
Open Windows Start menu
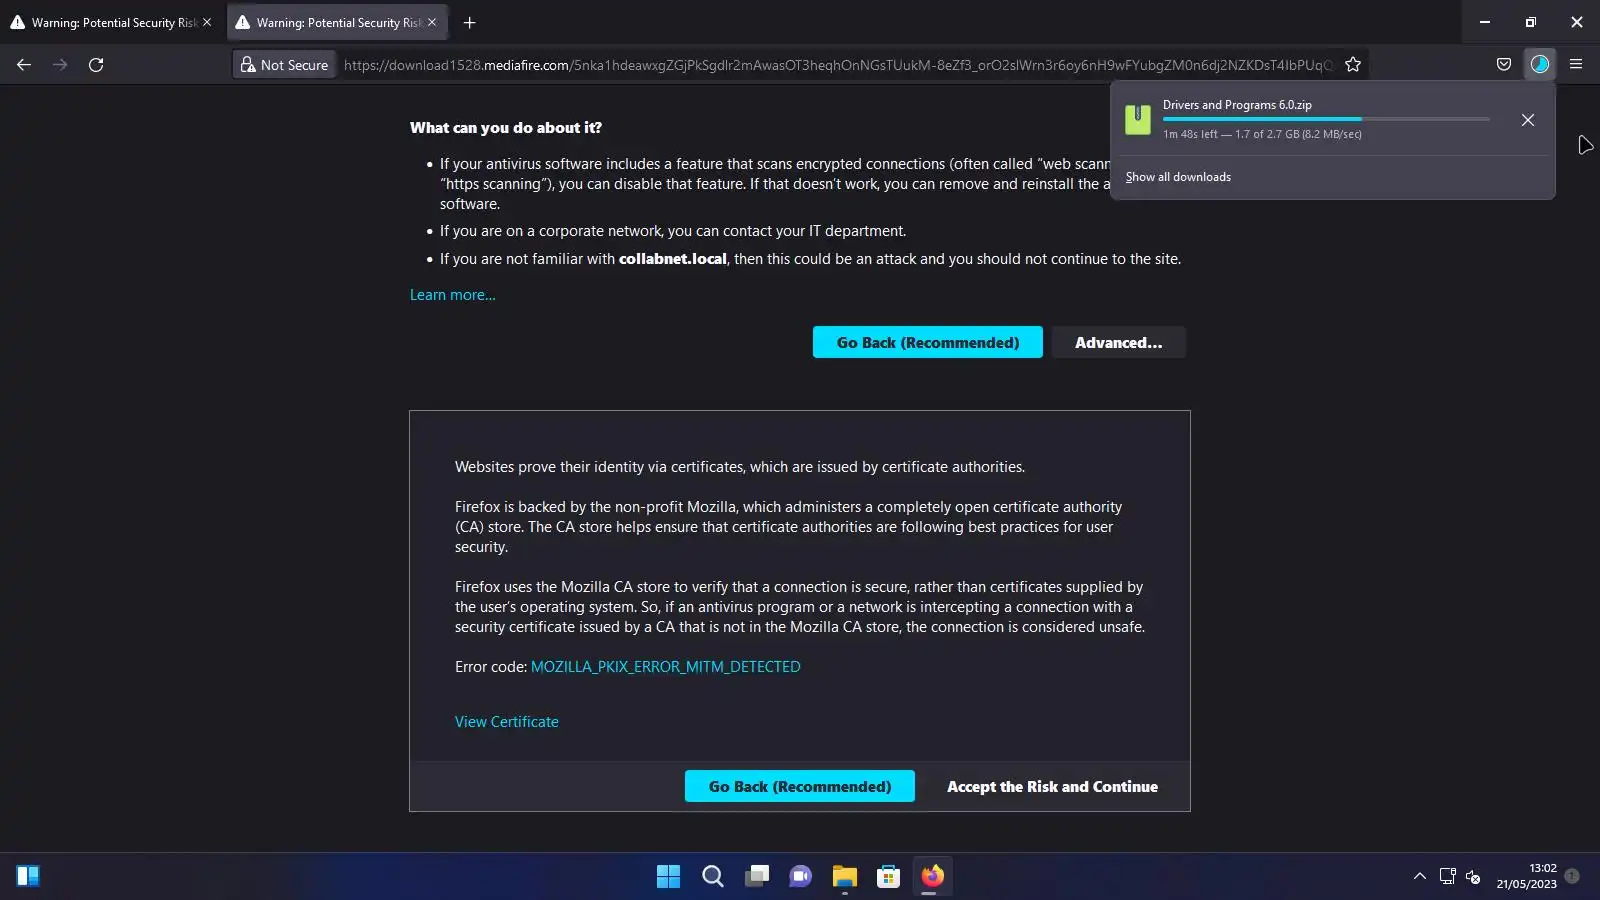tap(668, 877)
